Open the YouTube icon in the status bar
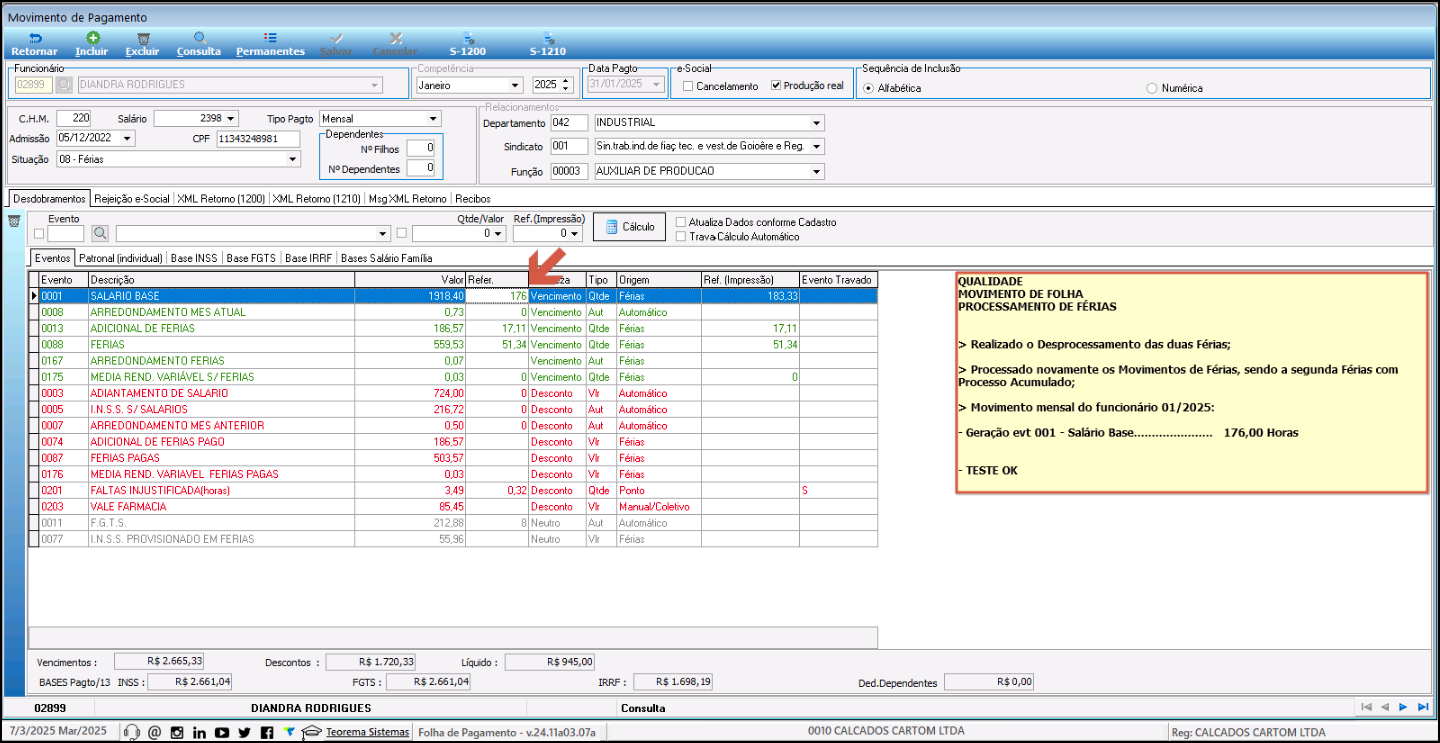Screen dimensions: 1440x743 point(222,732)
